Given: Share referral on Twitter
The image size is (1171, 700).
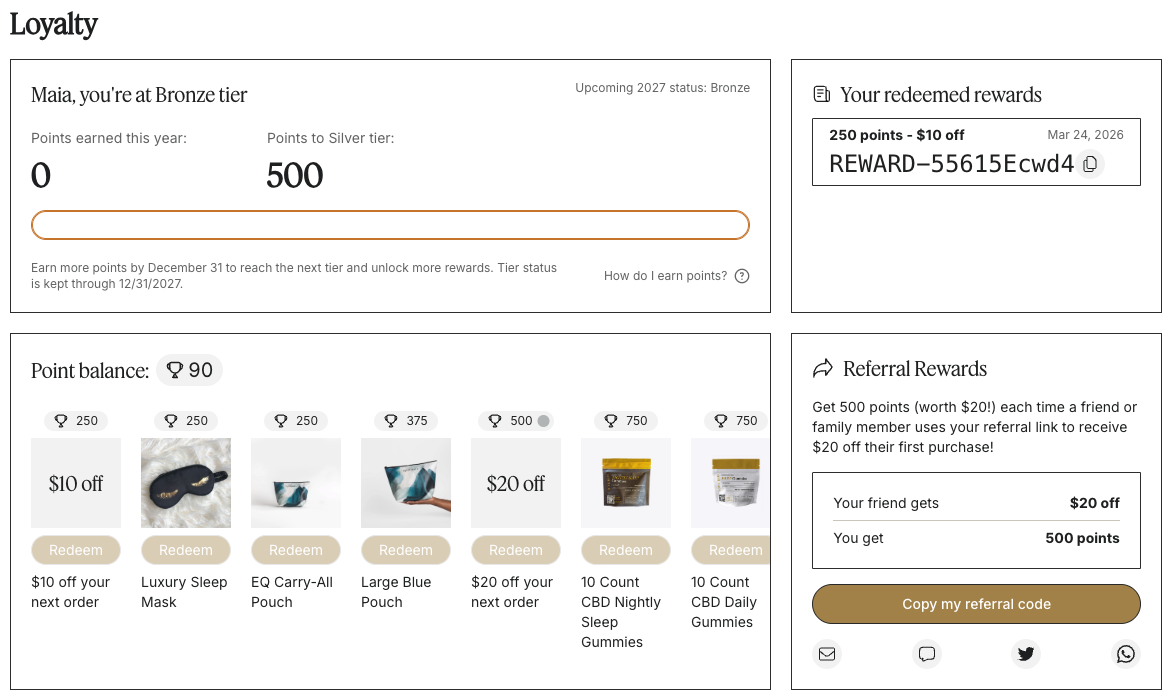Looking at the screenshot, I should [x=1026, y=654].
